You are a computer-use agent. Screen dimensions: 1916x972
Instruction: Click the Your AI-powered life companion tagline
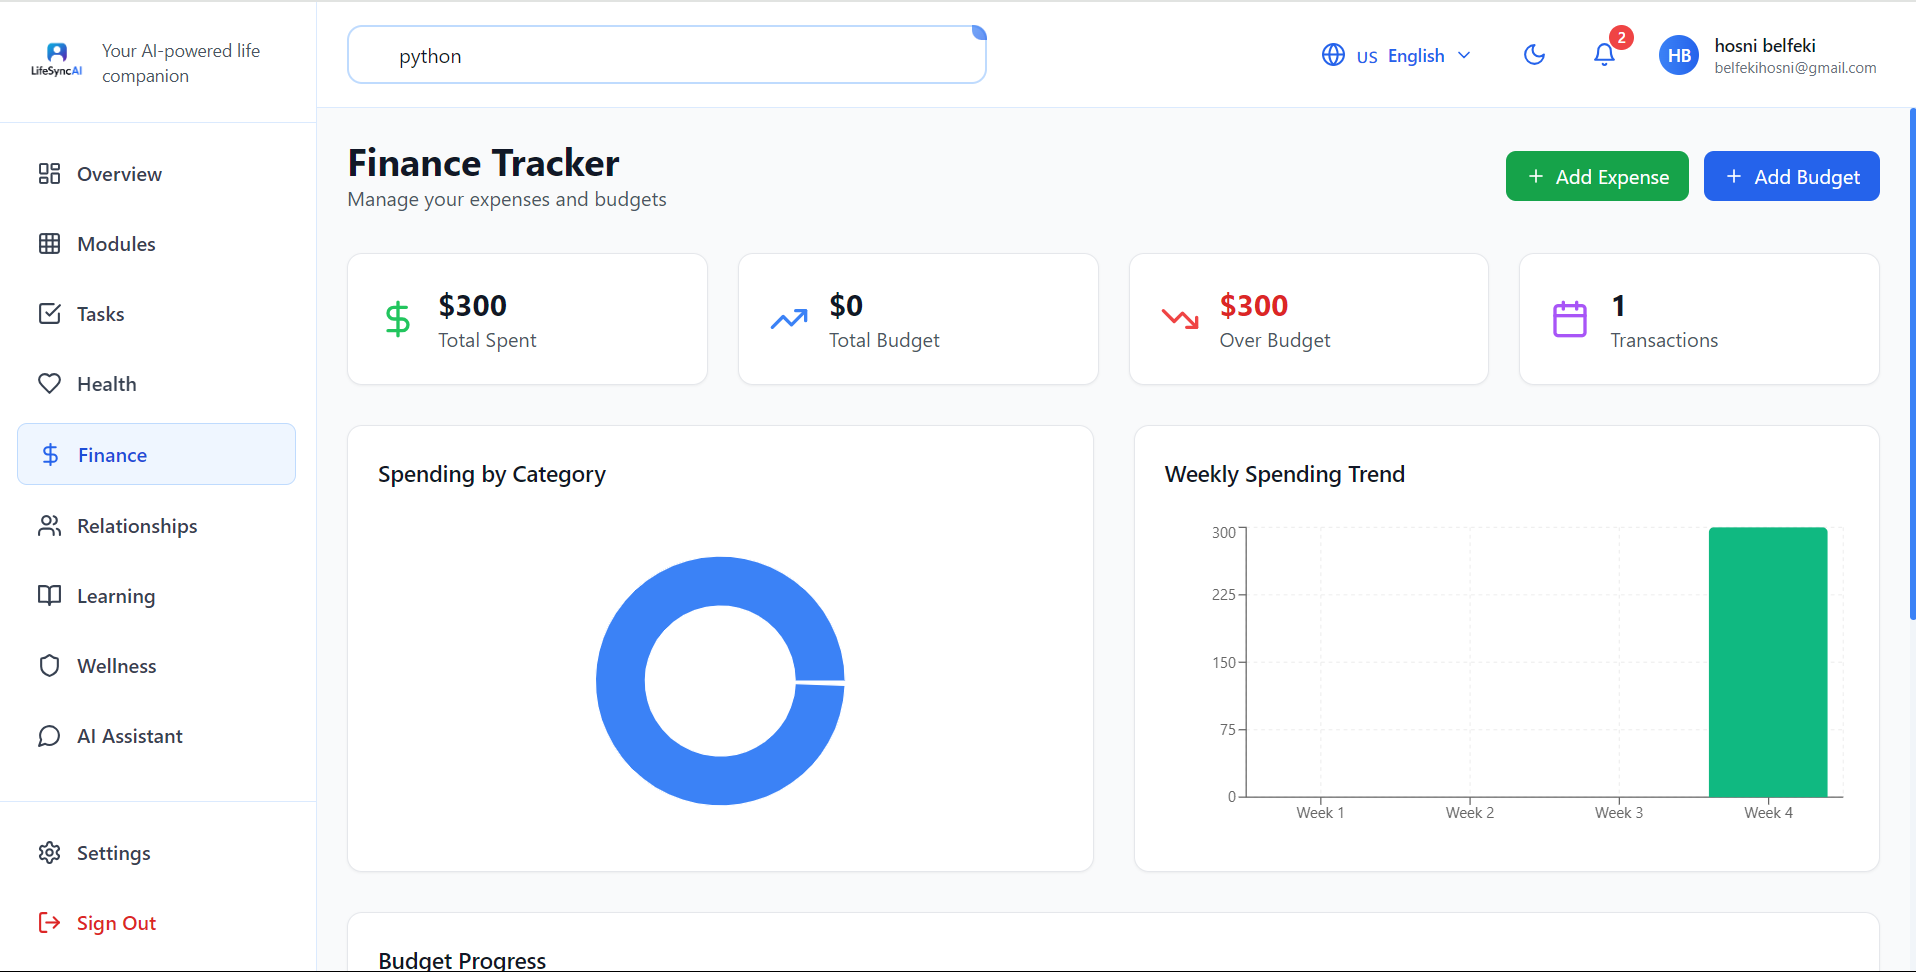(x=181, y=63)
